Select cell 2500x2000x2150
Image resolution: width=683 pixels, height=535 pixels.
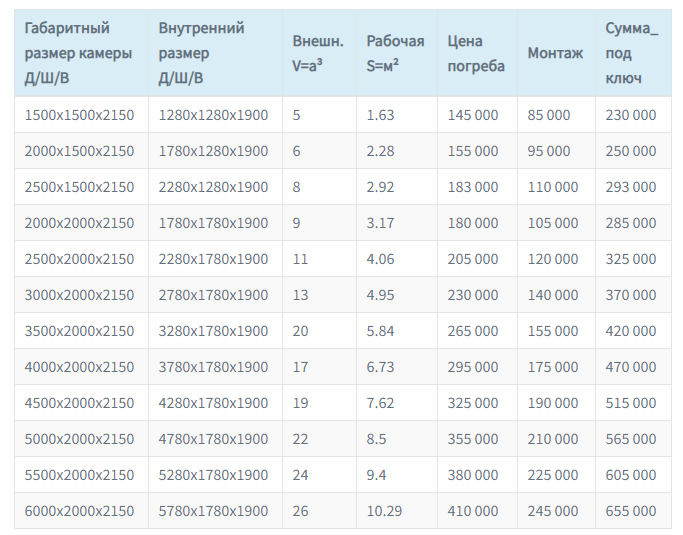(x=79, y=259)
